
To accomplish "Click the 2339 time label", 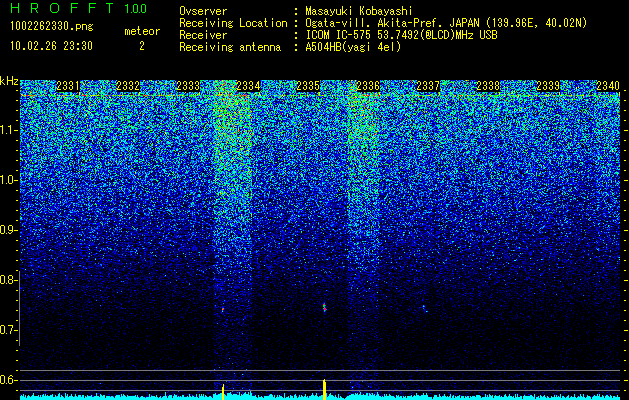I will pos(548,86).
